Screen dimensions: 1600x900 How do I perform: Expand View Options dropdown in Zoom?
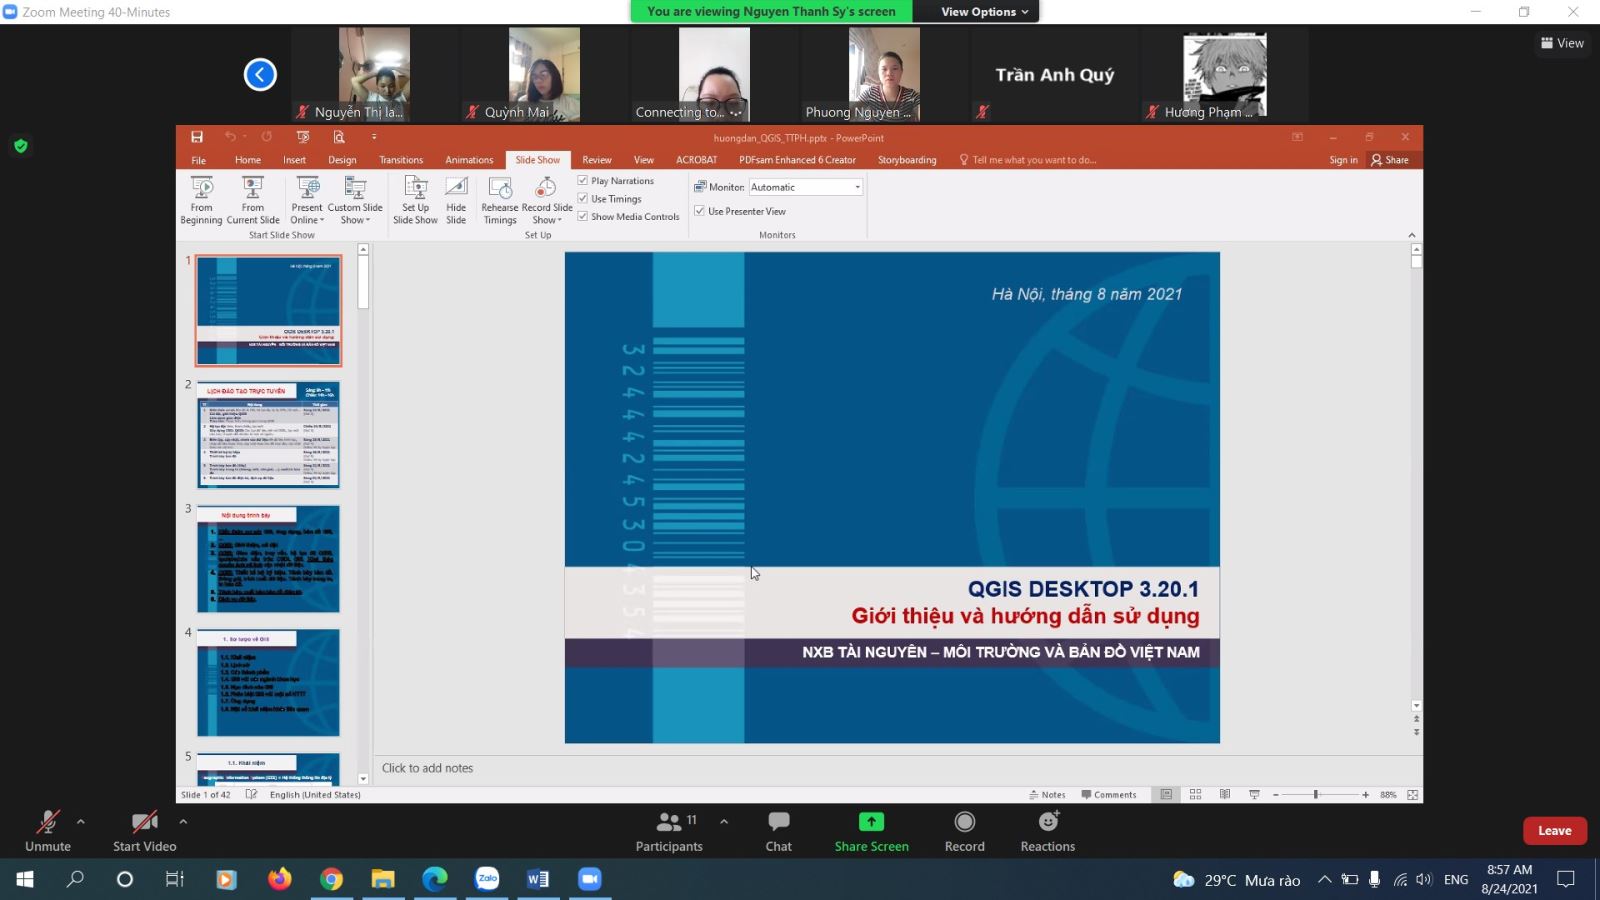(x=984, y=11)
